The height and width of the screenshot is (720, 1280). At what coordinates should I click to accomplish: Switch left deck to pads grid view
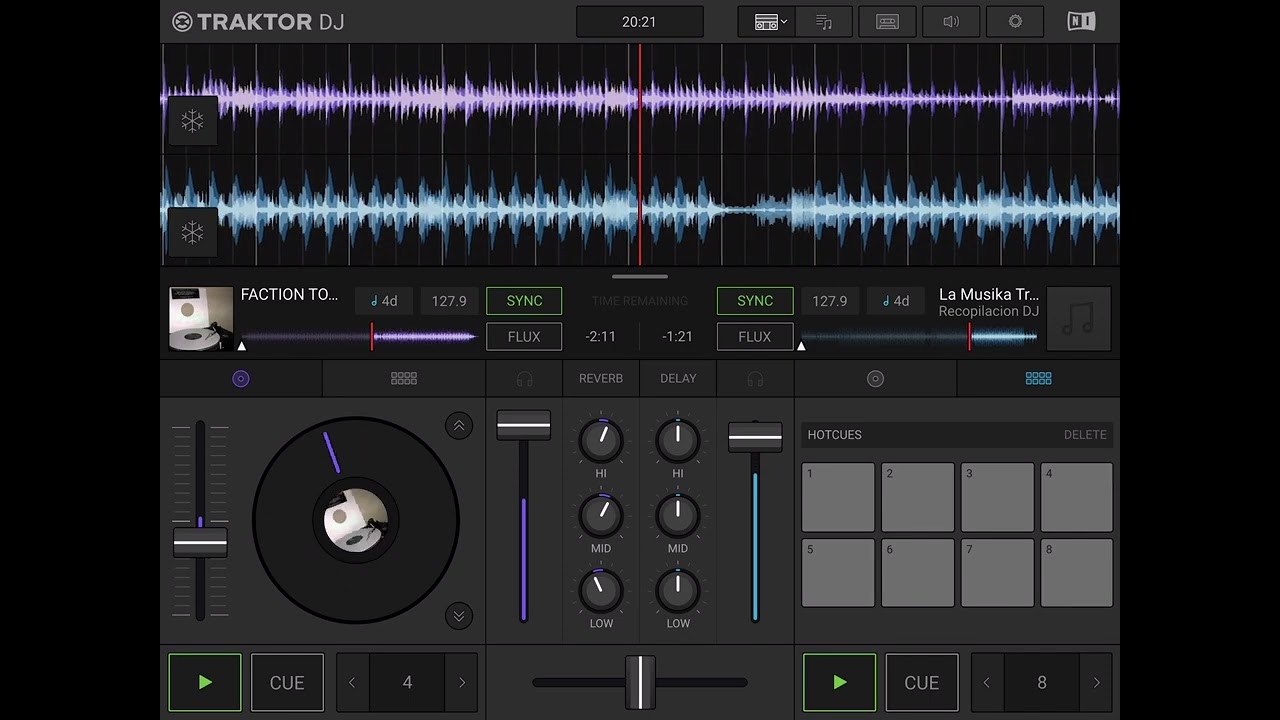click(x=404, y=379)
